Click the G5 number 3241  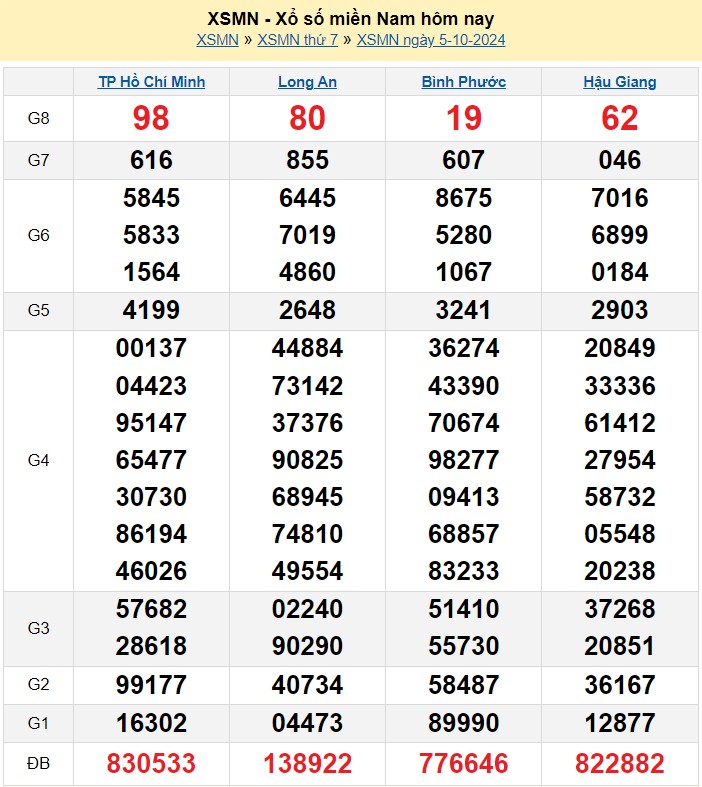pos(463,310)
